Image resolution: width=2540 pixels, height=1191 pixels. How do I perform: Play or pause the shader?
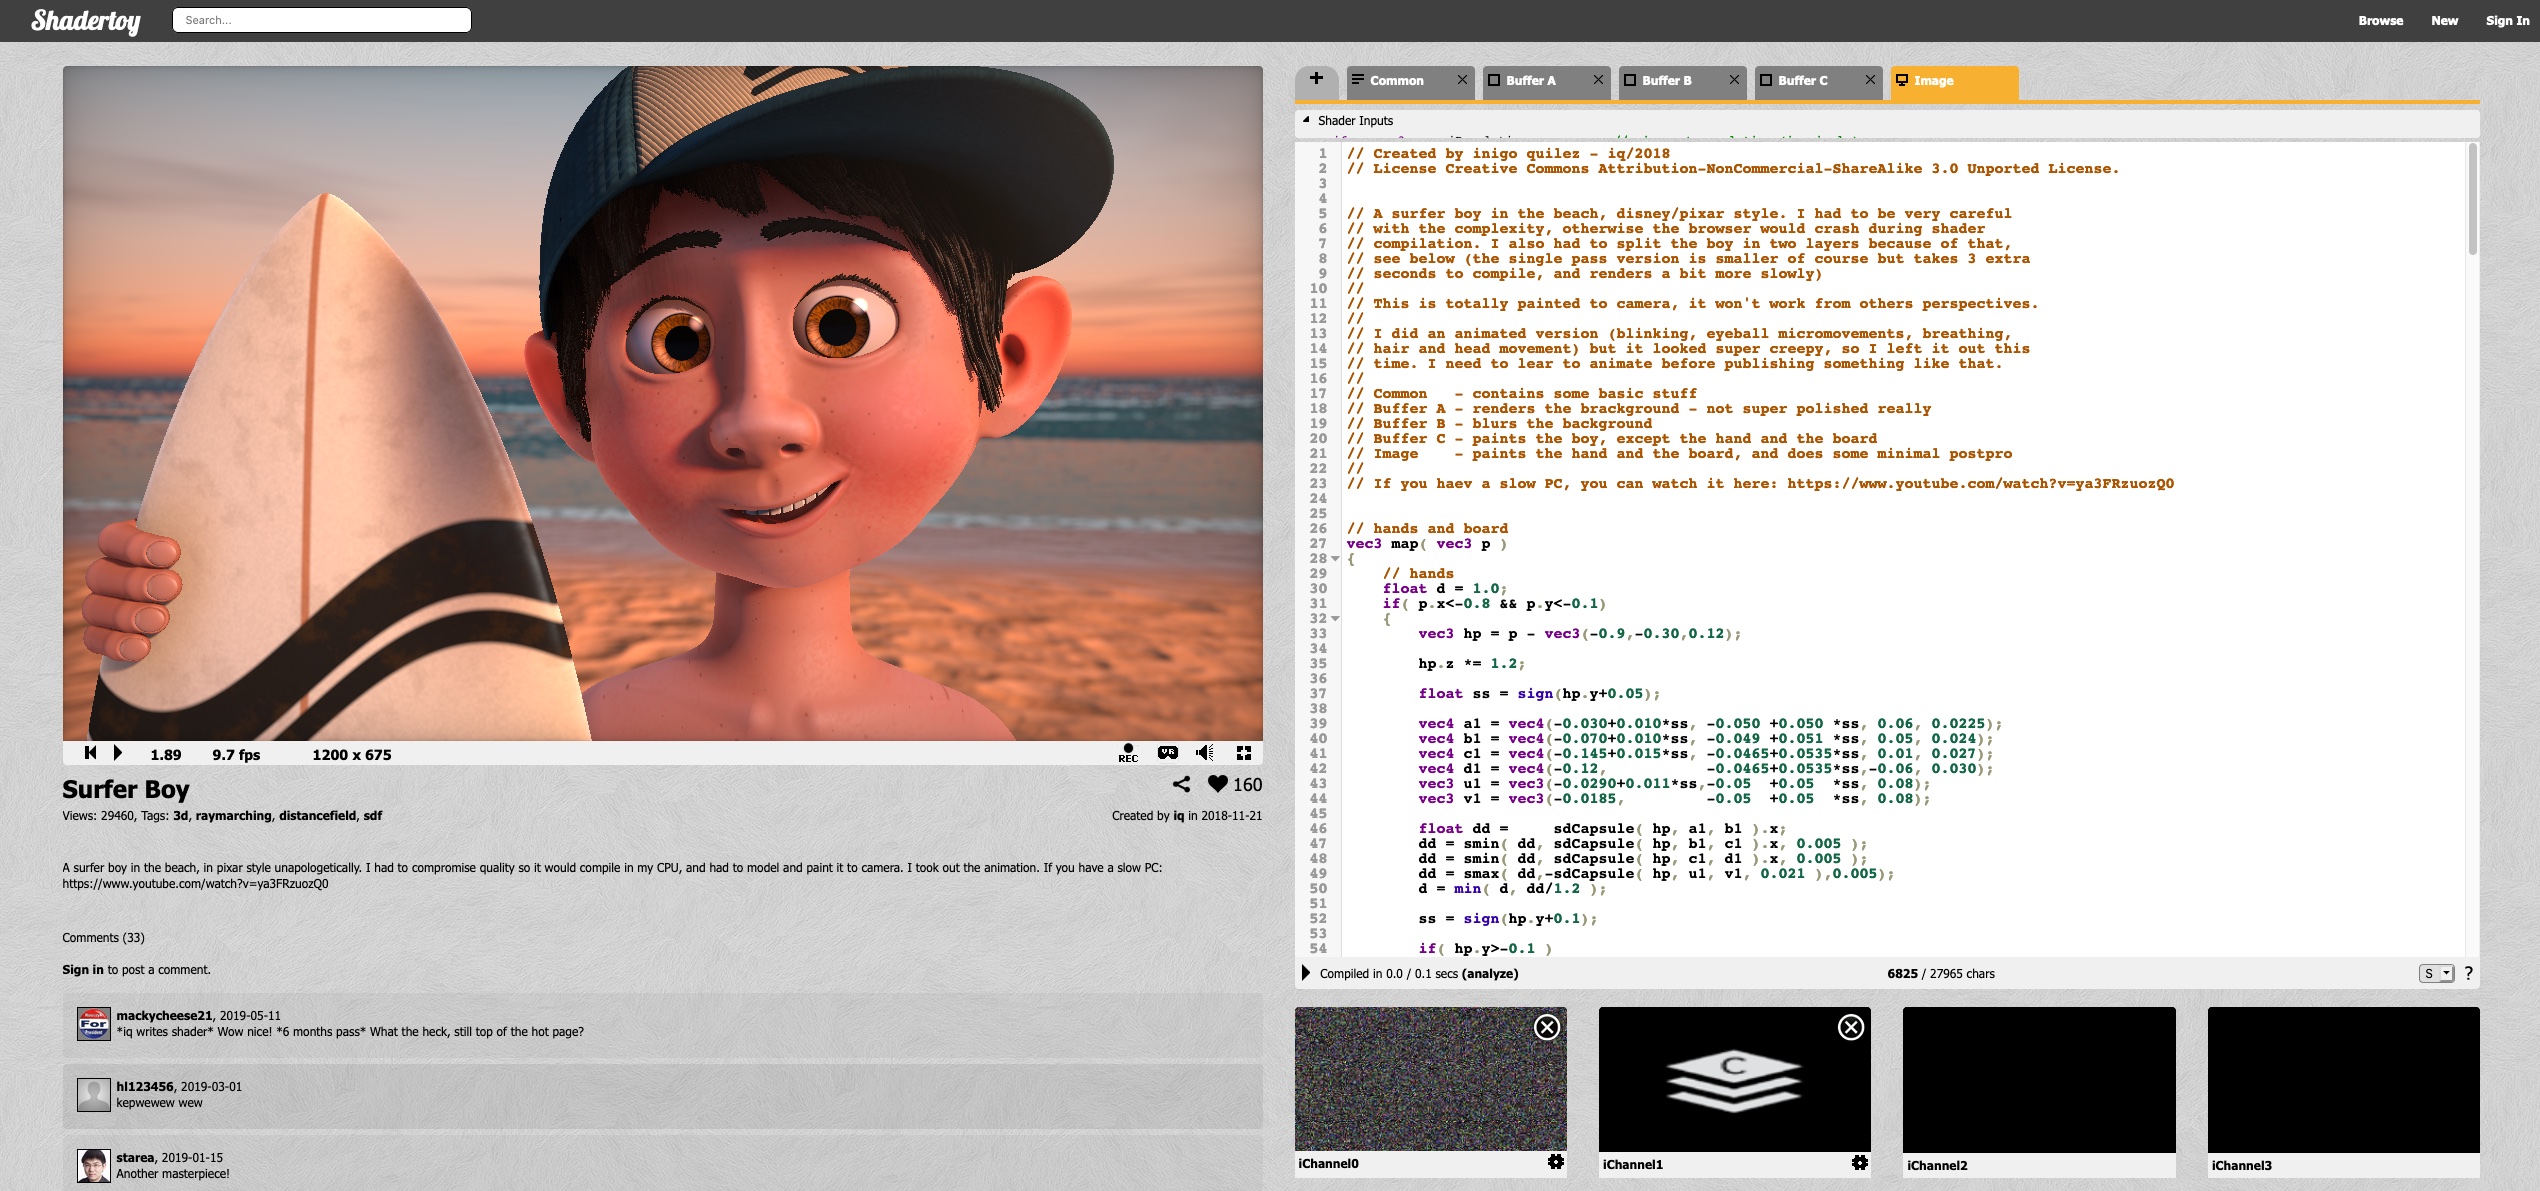click(x=118, y=753)
